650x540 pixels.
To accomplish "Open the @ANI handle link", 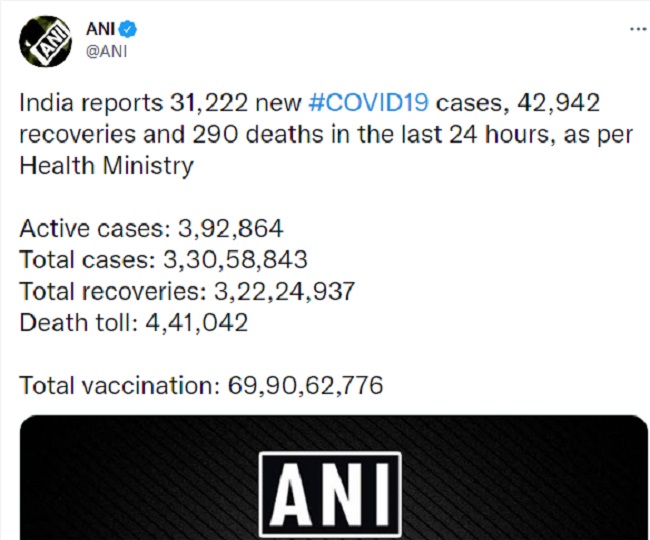I will (106, 51).
